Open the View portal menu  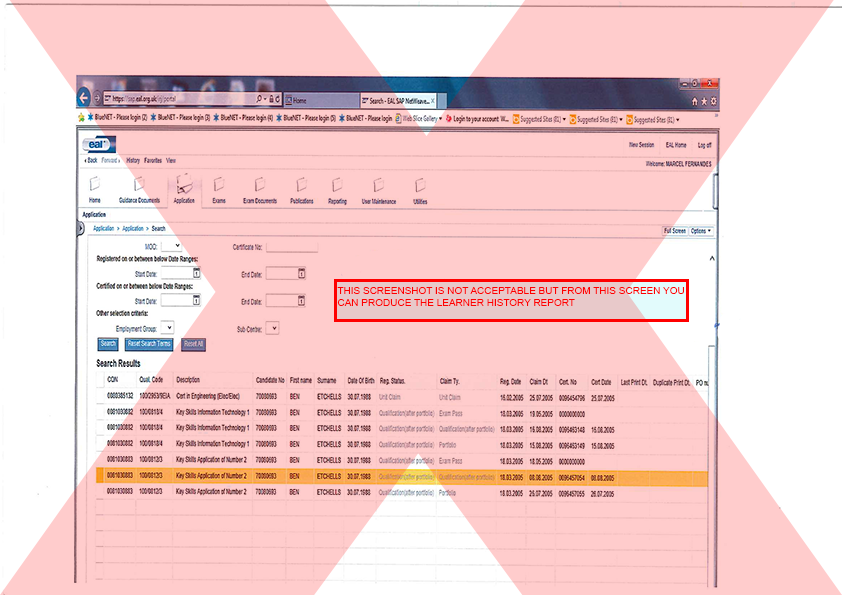171,160
